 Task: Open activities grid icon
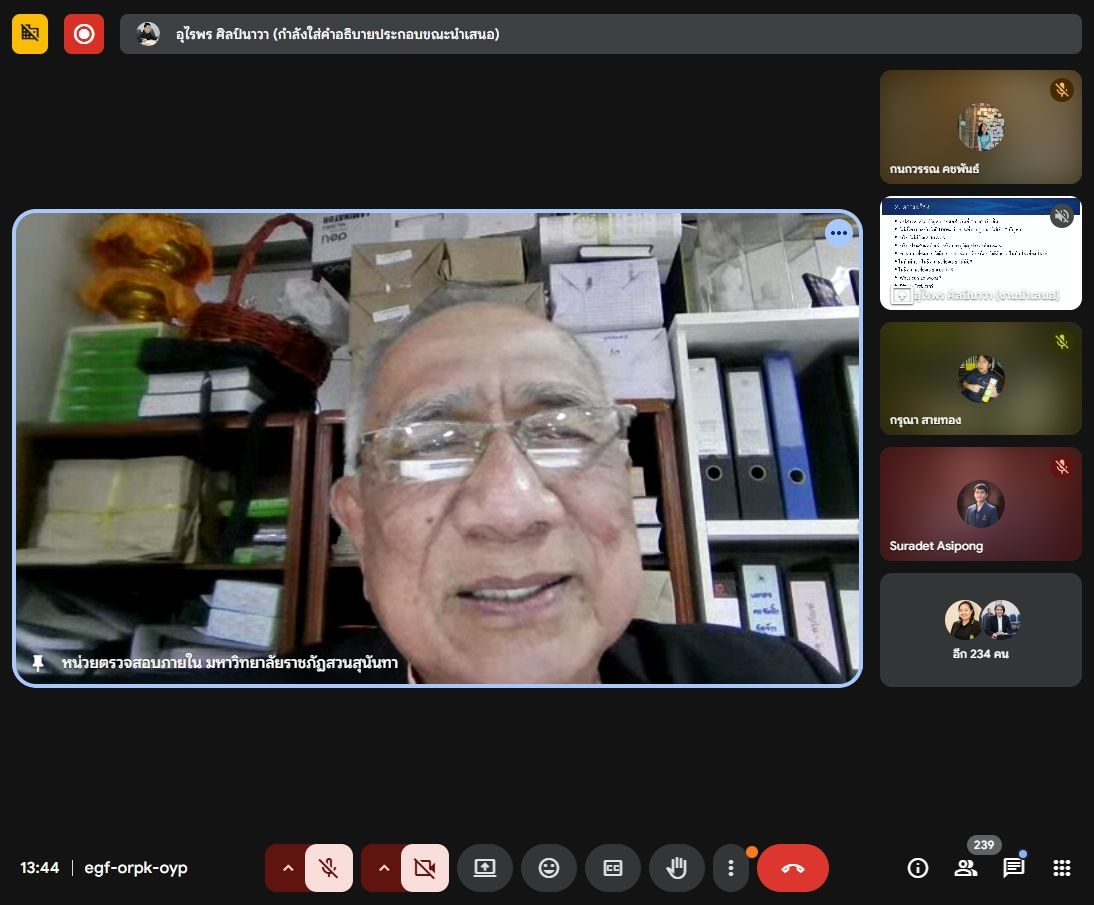(1062, 868)
